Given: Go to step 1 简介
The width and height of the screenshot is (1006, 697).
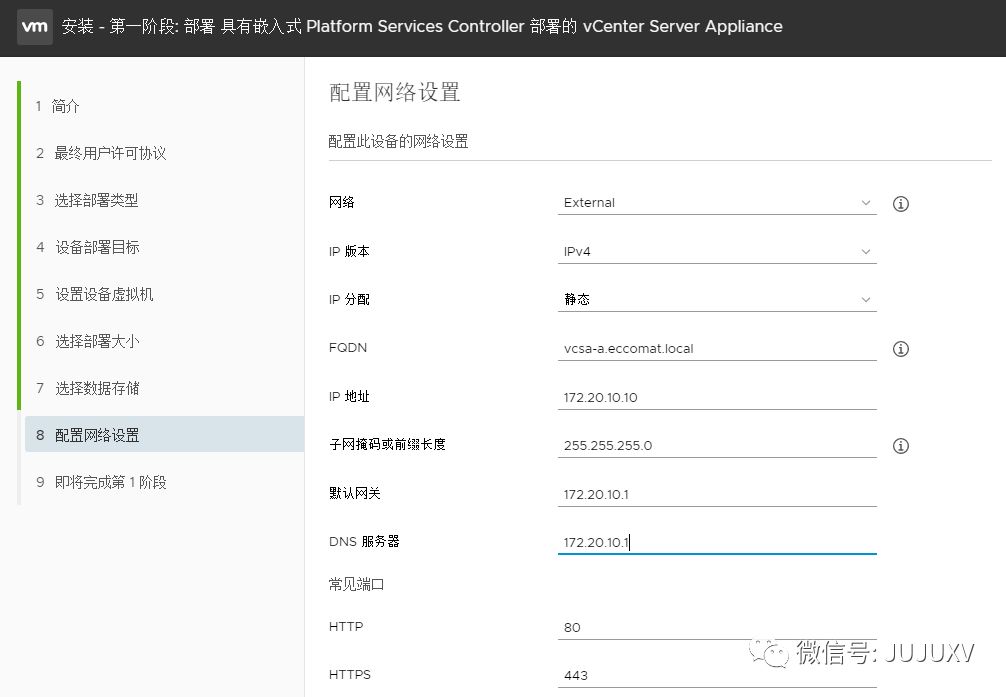Looking at the screenshot, I should (66, 106).
